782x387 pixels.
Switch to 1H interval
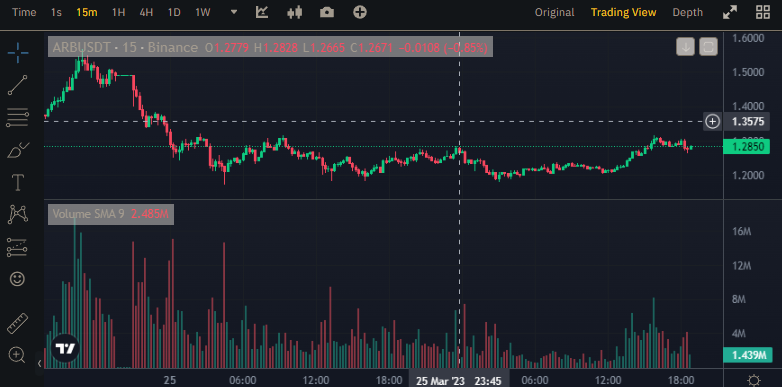tap(118, 12)
